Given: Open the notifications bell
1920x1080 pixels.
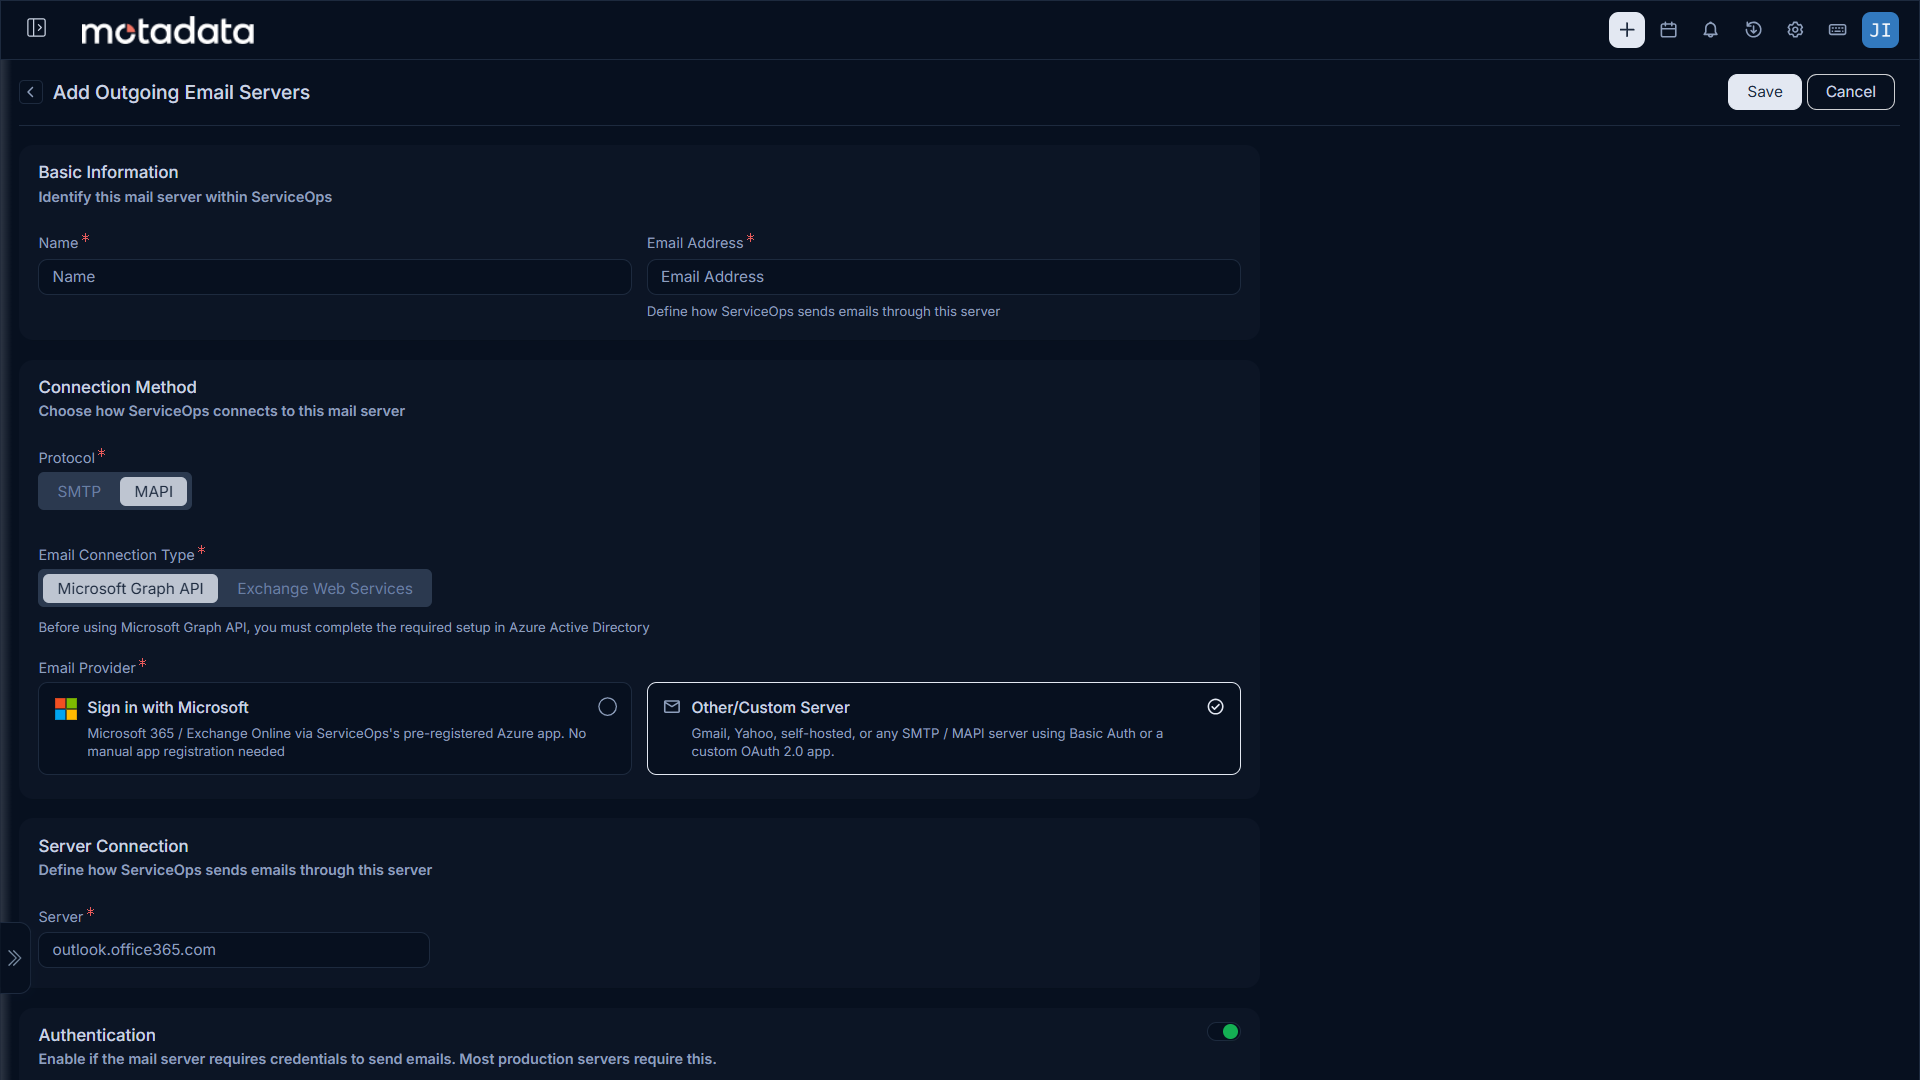Looking at the screenshot, I should (x=1710, y=30).
